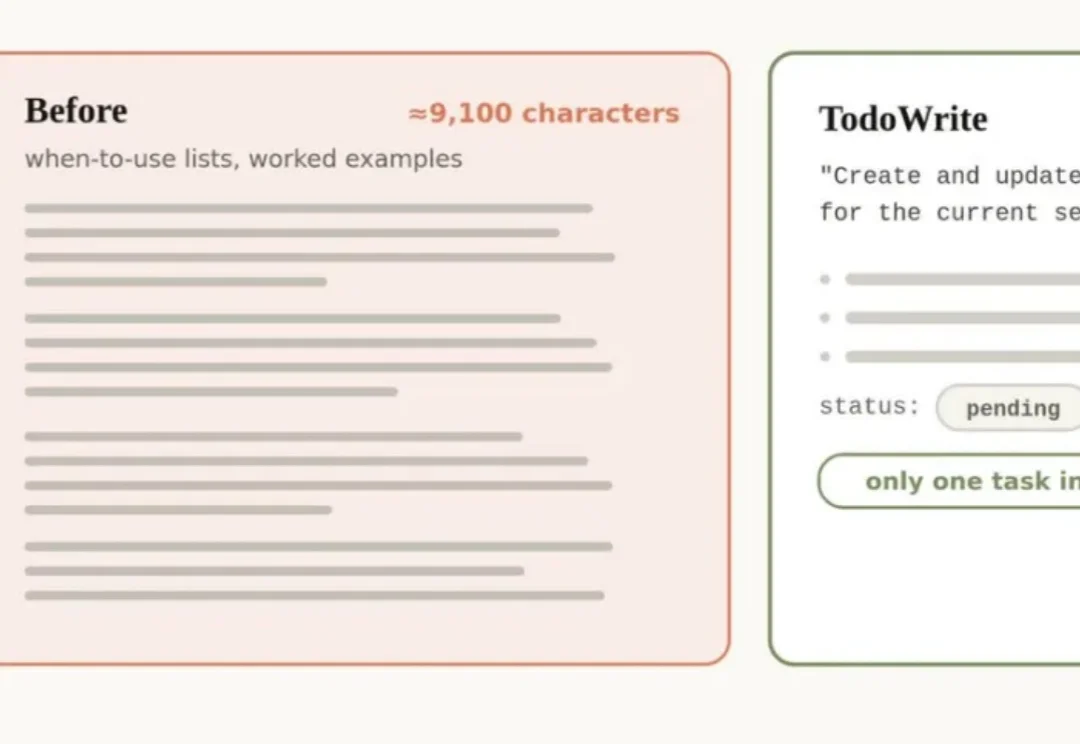The width and height of the screenshot is (1080, 744).
Task: Click the final placeholder line in Before card
Action: pyautogui.click(x=315, y=595)
